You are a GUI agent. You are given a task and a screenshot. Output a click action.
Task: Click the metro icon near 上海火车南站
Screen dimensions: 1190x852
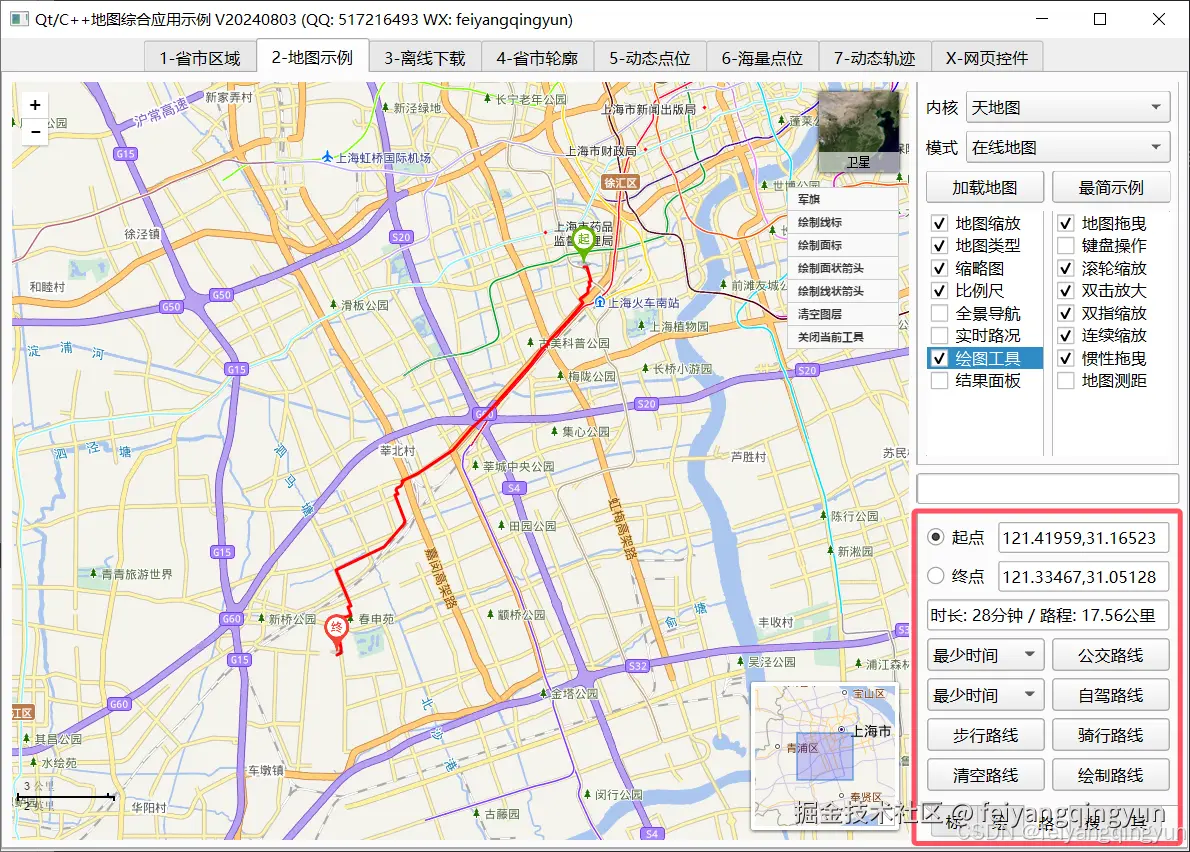(599, 302)
